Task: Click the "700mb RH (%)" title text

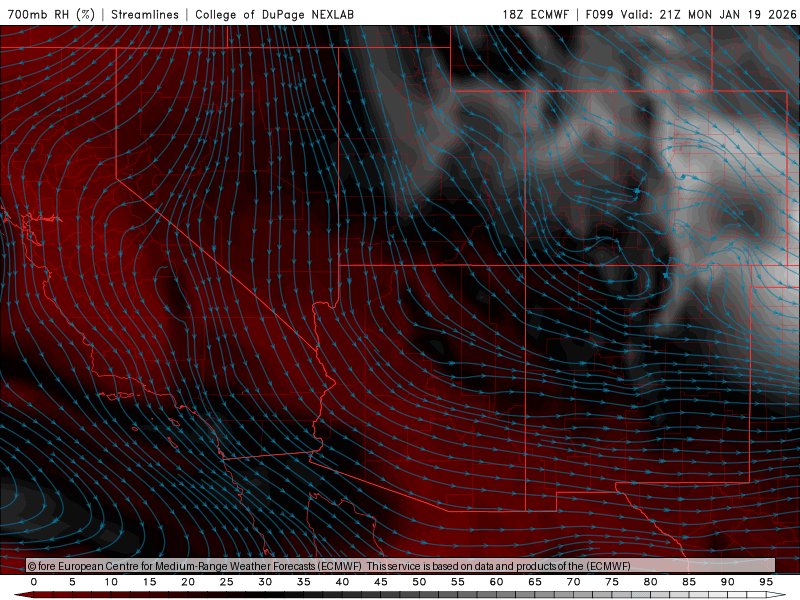Action: point(51,14)
